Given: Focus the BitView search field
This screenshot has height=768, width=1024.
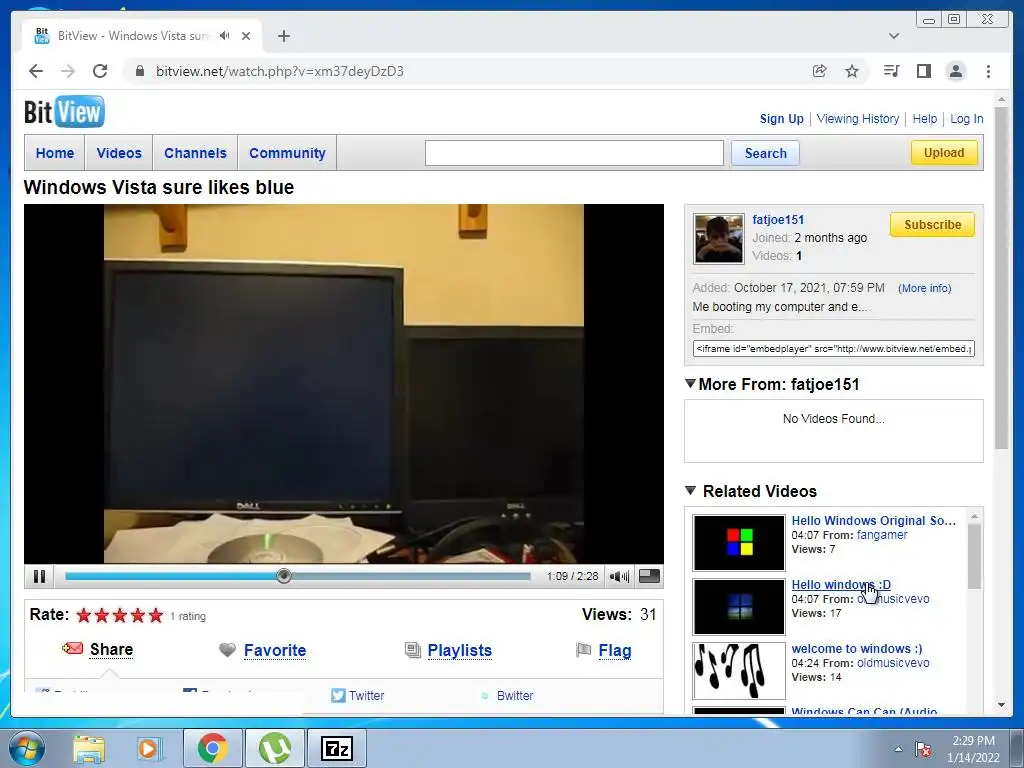Looking at the screenshot, I should click(x=574, y=153).
